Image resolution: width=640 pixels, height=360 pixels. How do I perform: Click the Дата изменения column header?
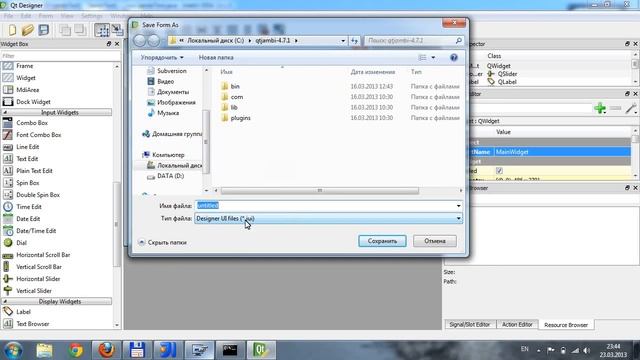pos(373,72)
